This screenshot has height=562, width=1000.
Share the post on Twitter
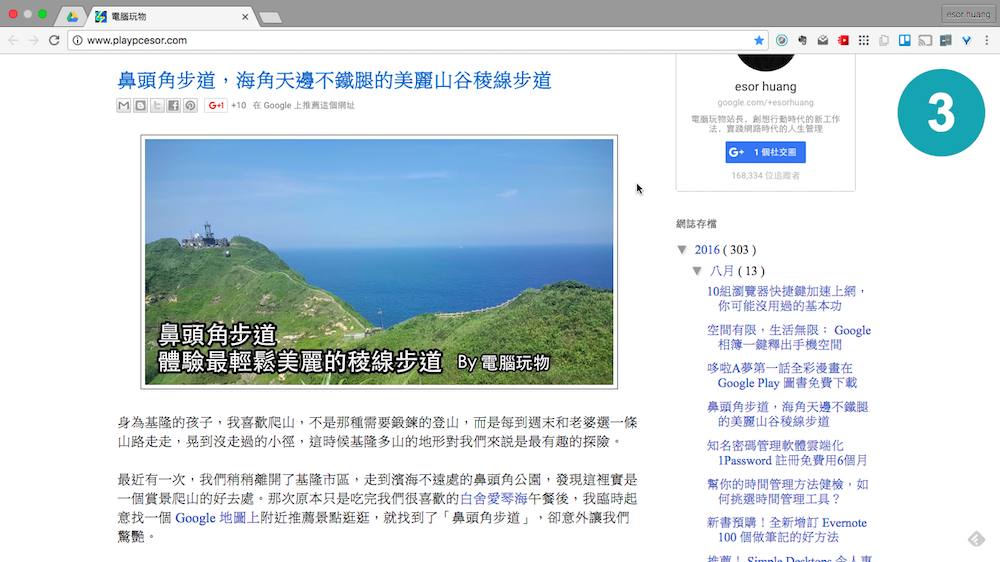157,106
